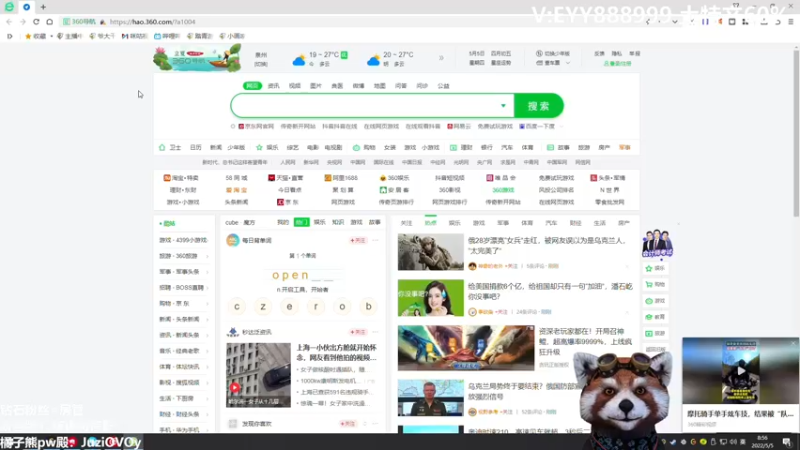Open bookmarks 收藏 dropdown arrow in bookmarks bar
This screenshot has height=450, width=800.
point(52,36)
